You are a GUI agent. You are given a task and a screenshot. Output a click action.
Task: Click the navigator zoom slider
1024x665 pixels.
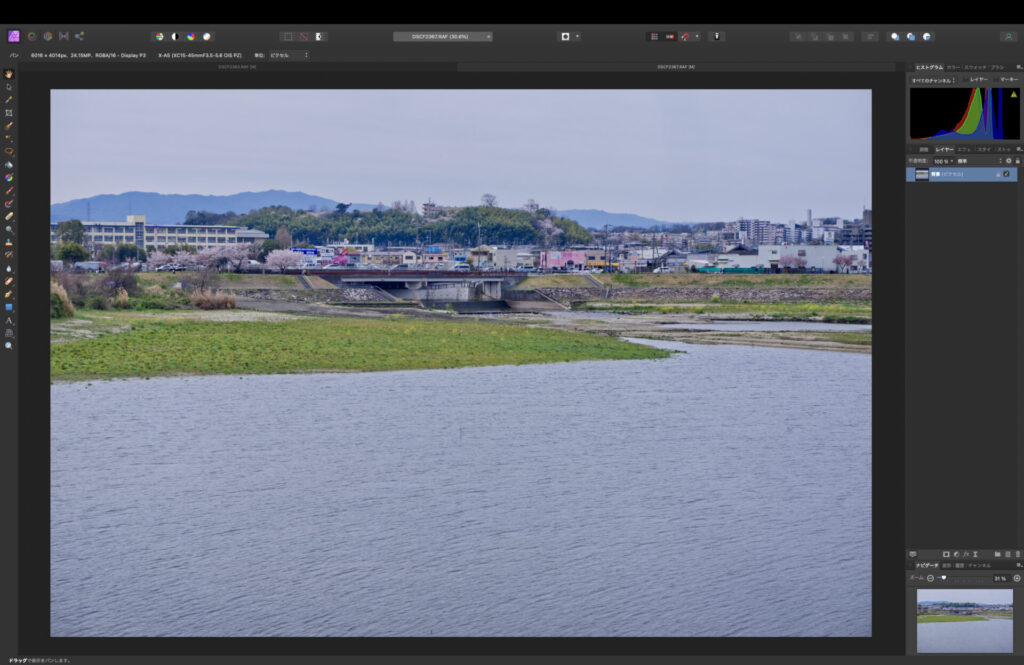pos(942,578)
